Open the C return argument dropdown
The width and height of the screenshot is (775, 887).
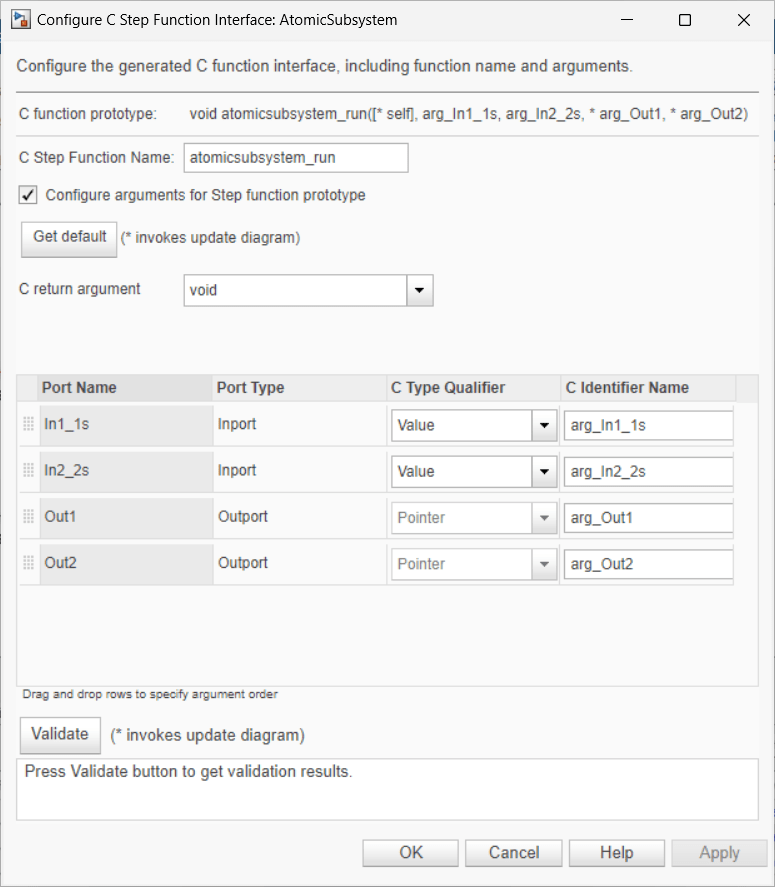click(419, 291)
